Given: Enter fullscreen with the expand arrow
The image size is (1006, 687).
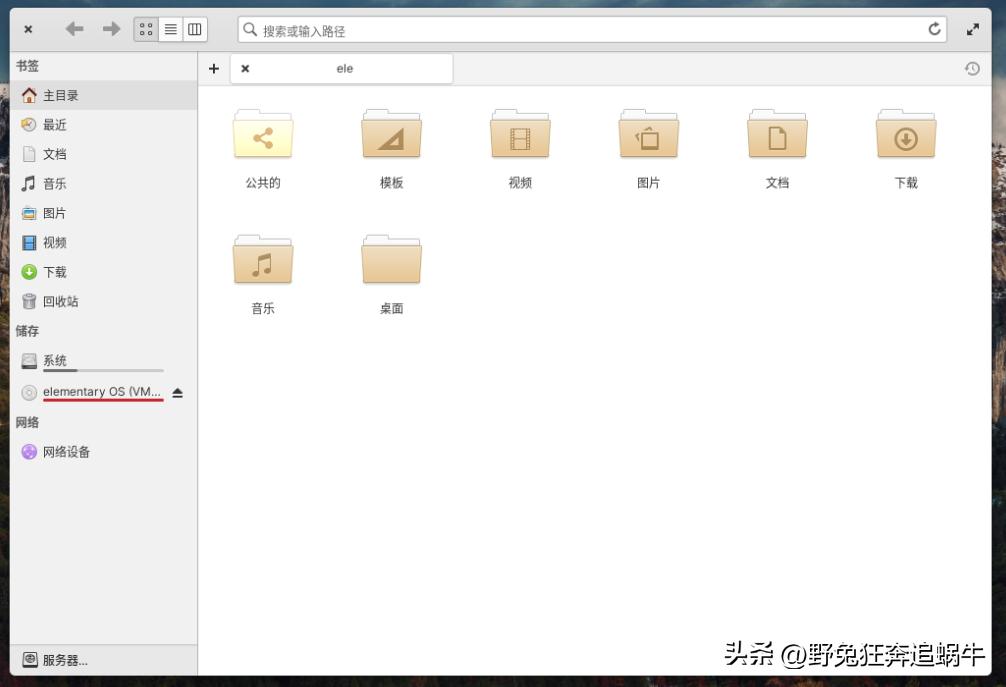Looking at the screenshot, I should (974, 29).
